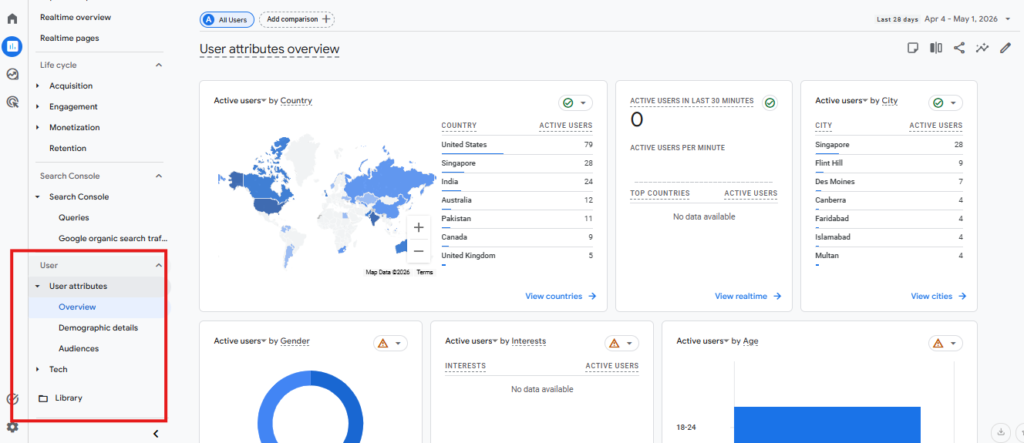Collapse the Life cycle section
This screenshot has width=1024, height=443.
[159, 65]
